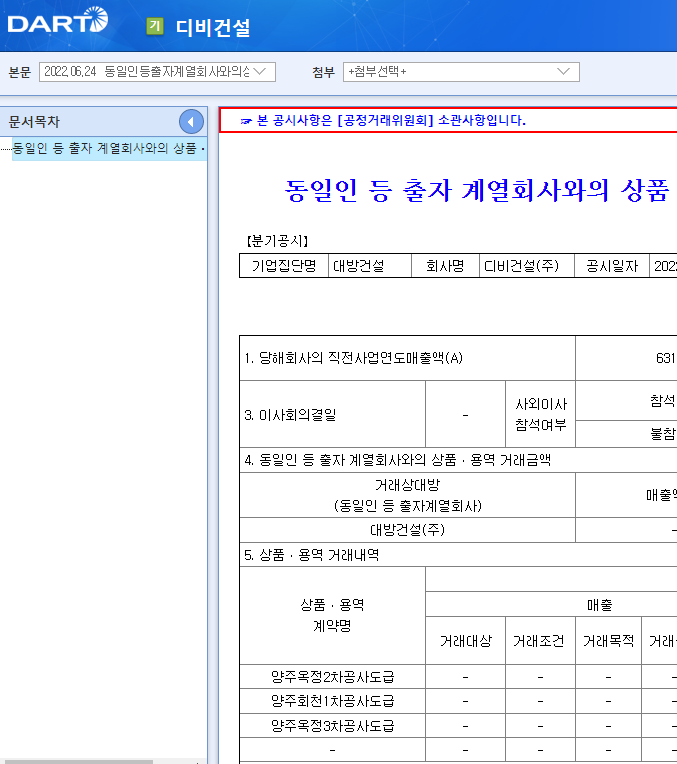Click the [분기공시] label
The width and height of the screenshot is (677, 764).
coord(277,241)
